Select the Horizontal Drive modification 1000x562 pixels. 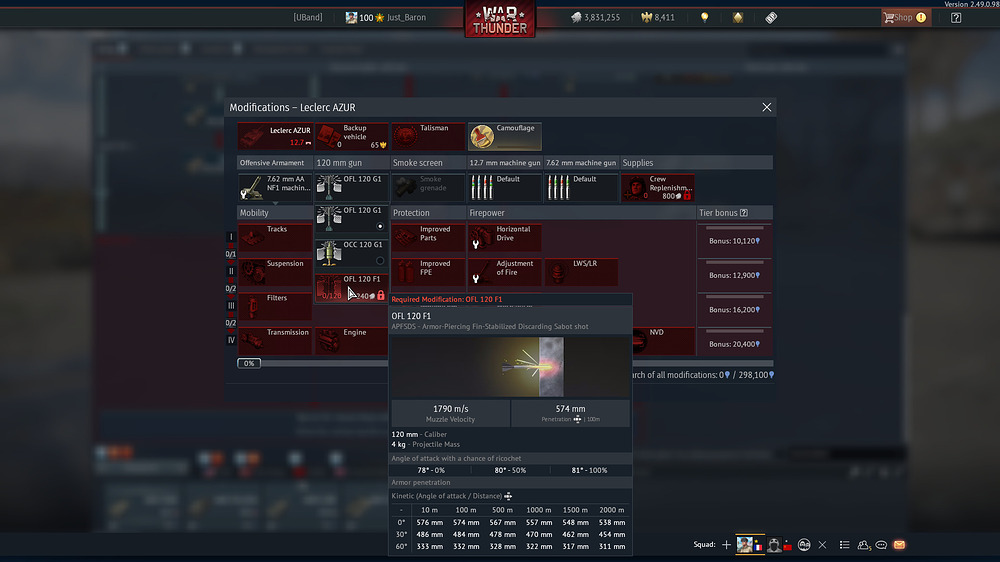pyautogui.click(x=505, y=237)
